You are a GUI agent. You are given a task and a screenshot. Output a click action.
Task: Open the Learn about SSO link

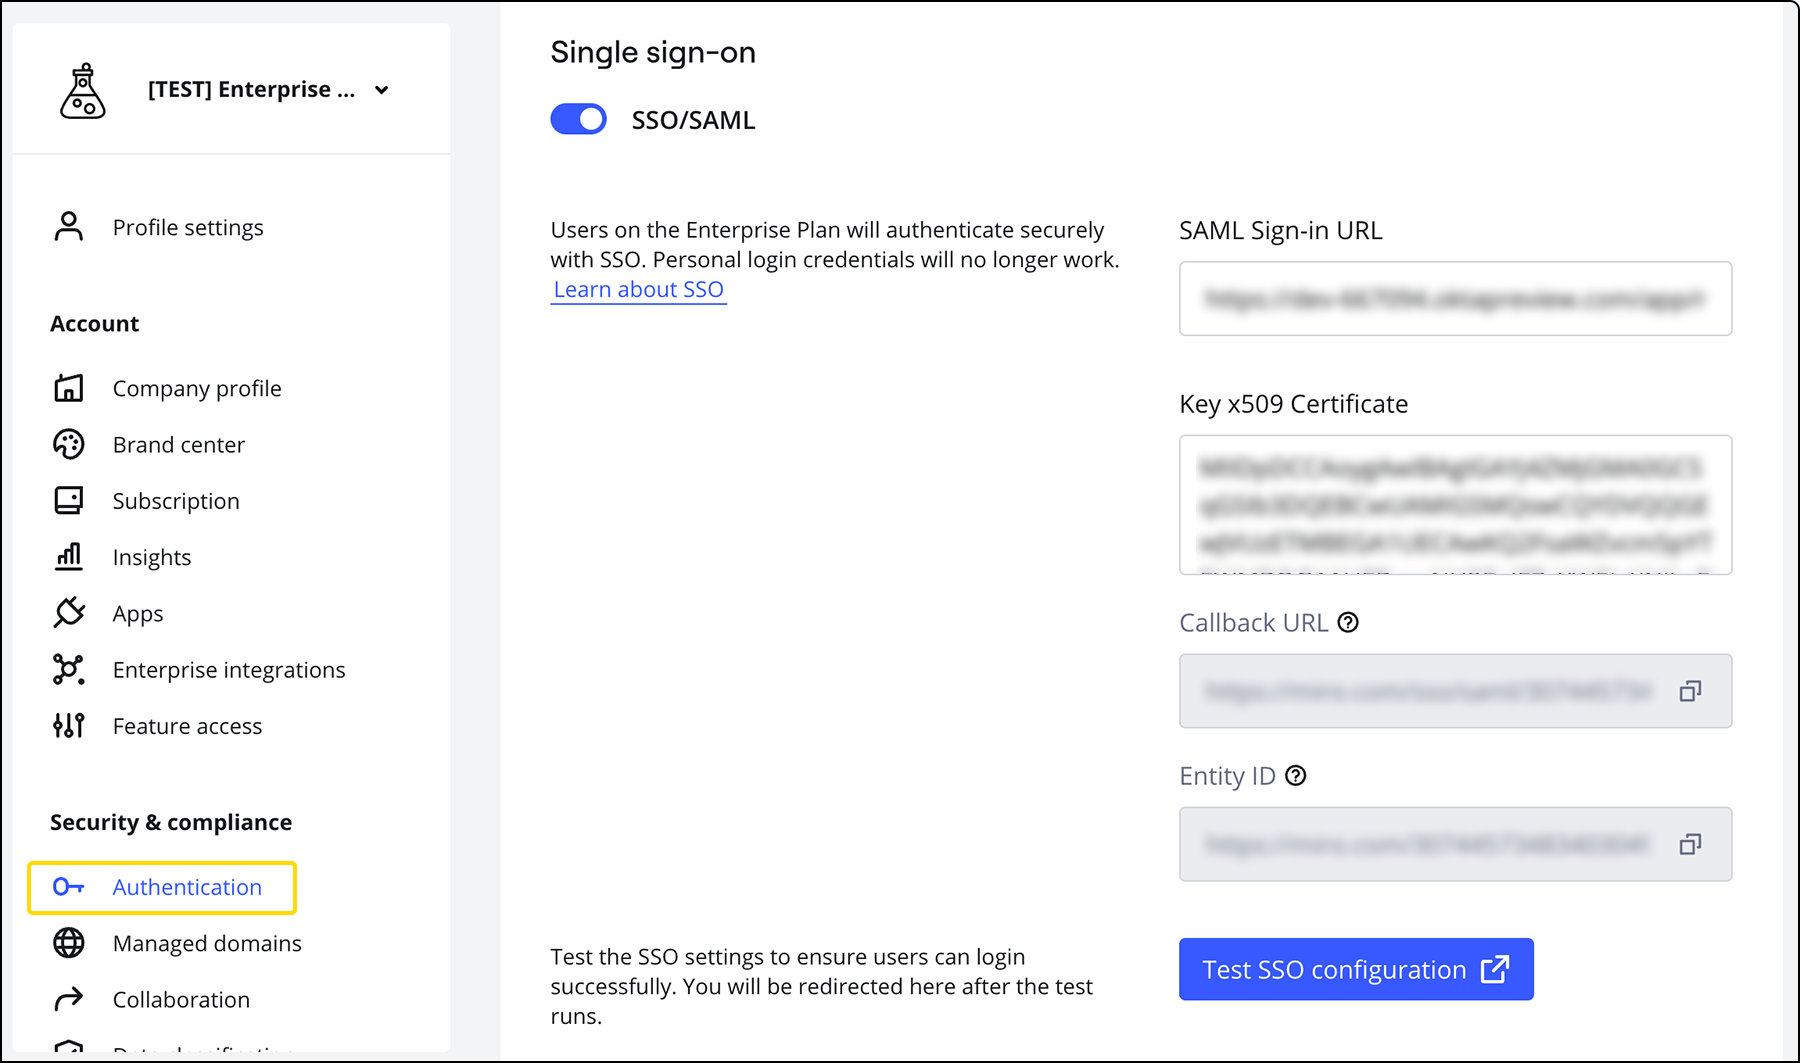638,289
